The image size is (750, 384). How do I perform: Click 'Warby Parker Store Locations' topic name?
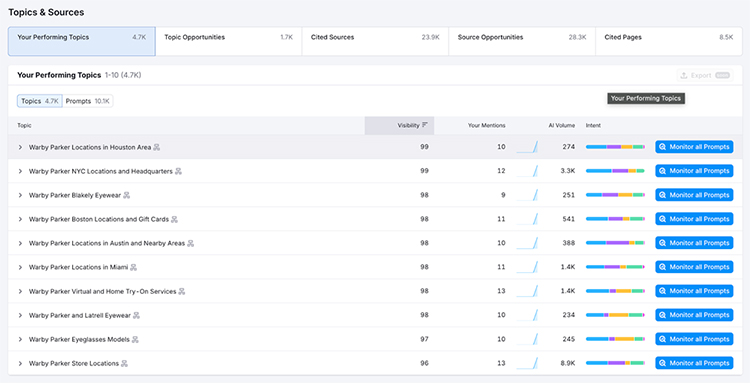74,363
